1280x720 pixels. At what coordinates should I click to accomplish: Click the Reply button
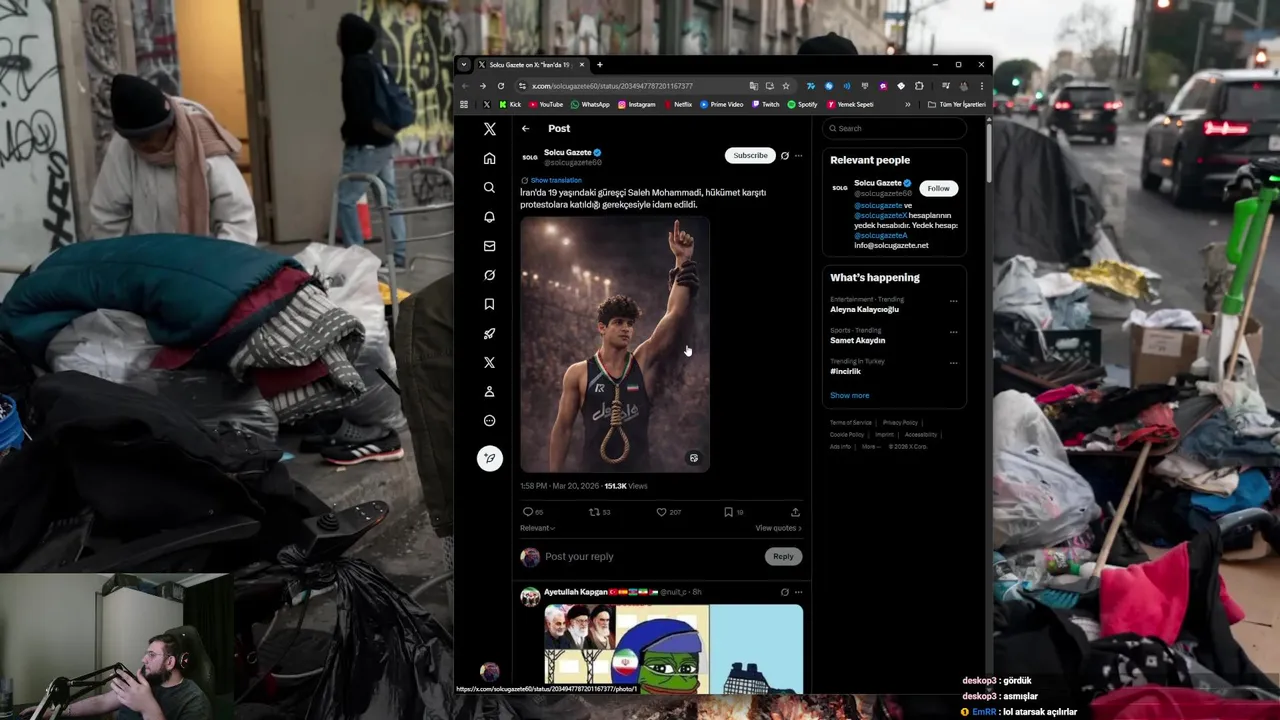click(x=783, y=556)
